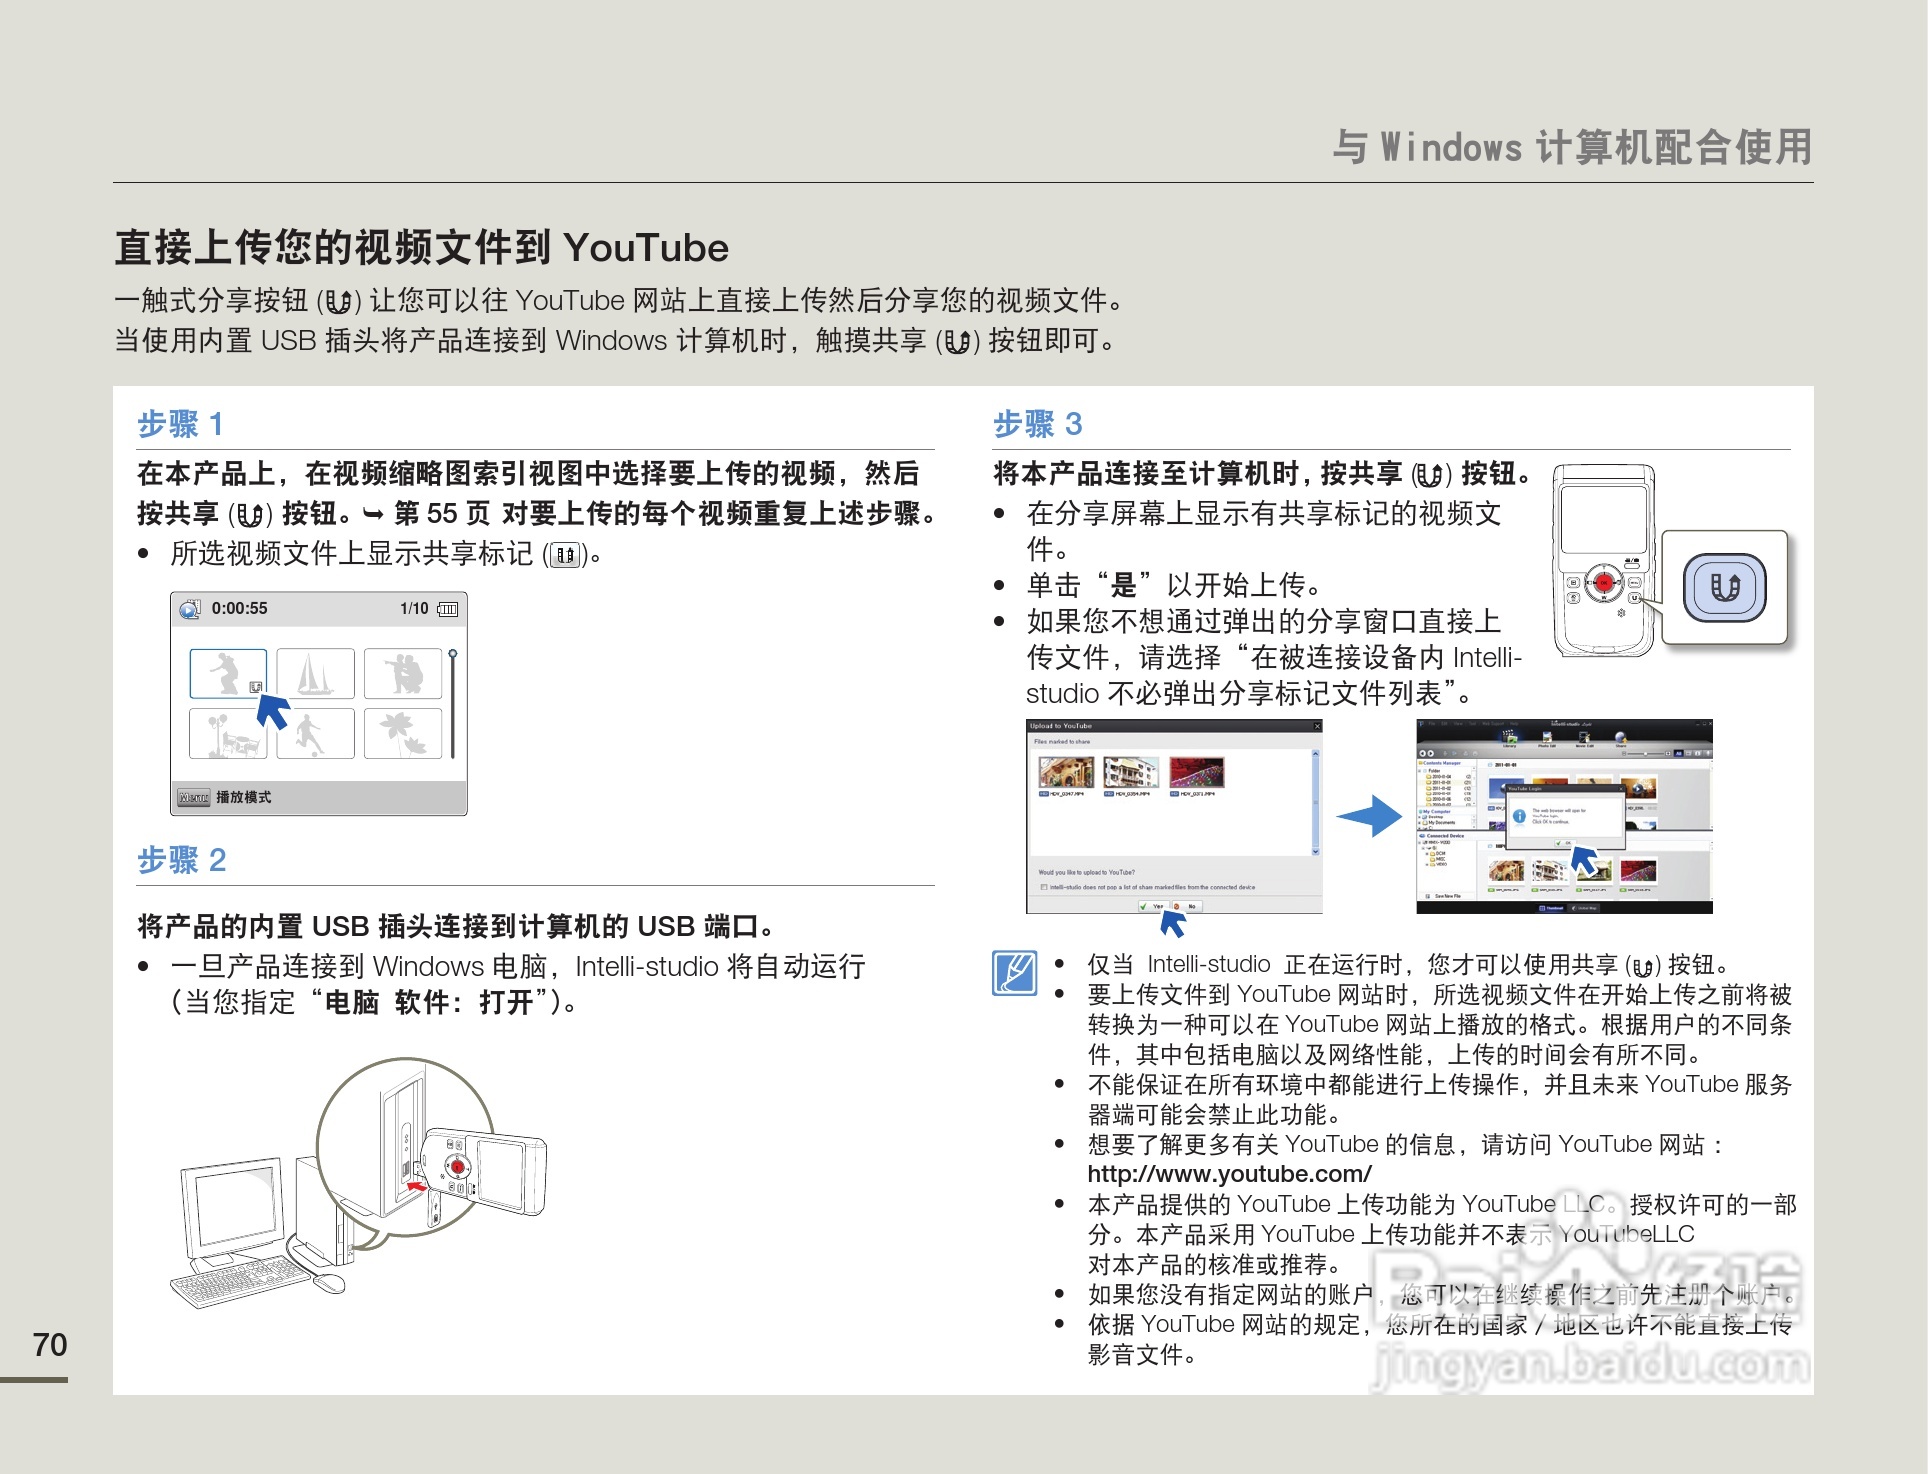Click the video play mode icon beside 0:00:55
The width and height of the screenshot is (1928, 1474).
coord(189,609)
